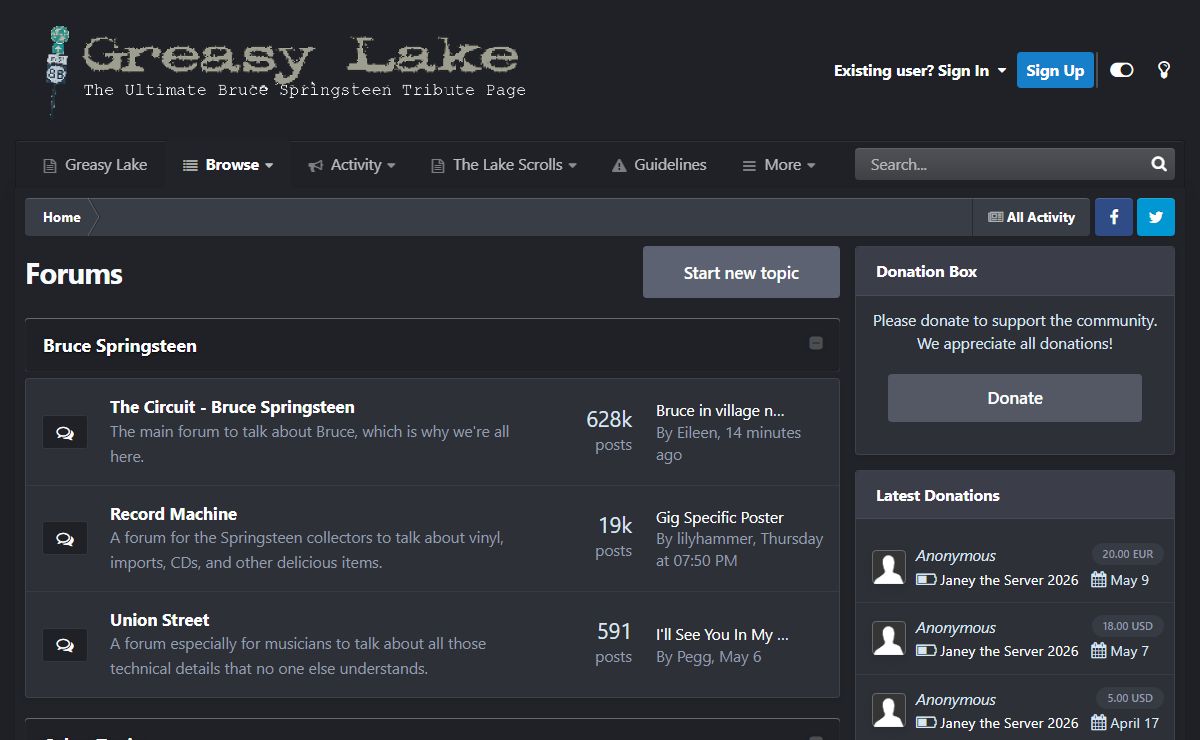The width and height of the screenshot is (1200, 740).
Task: Click the Forums page heading
Action: click(x=74, y=274)
